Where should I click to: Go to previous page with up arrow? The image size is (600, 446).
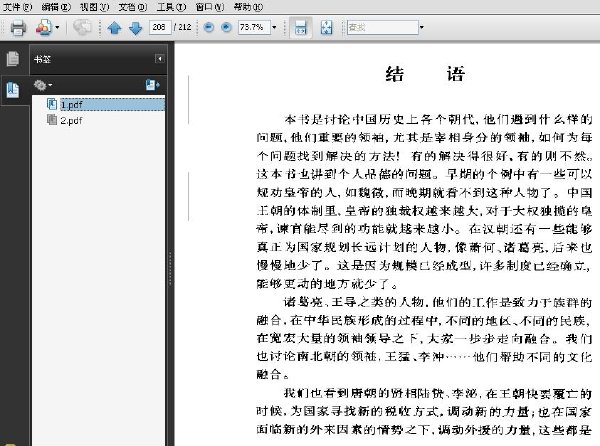114,28
